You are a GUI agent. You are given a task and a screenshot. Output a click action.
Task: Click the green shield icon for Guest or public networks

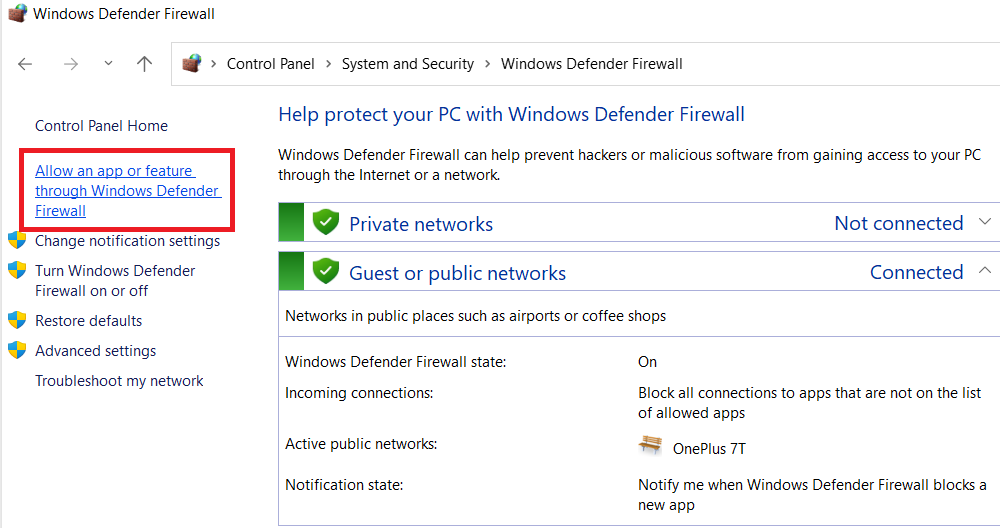pos(326,271)
